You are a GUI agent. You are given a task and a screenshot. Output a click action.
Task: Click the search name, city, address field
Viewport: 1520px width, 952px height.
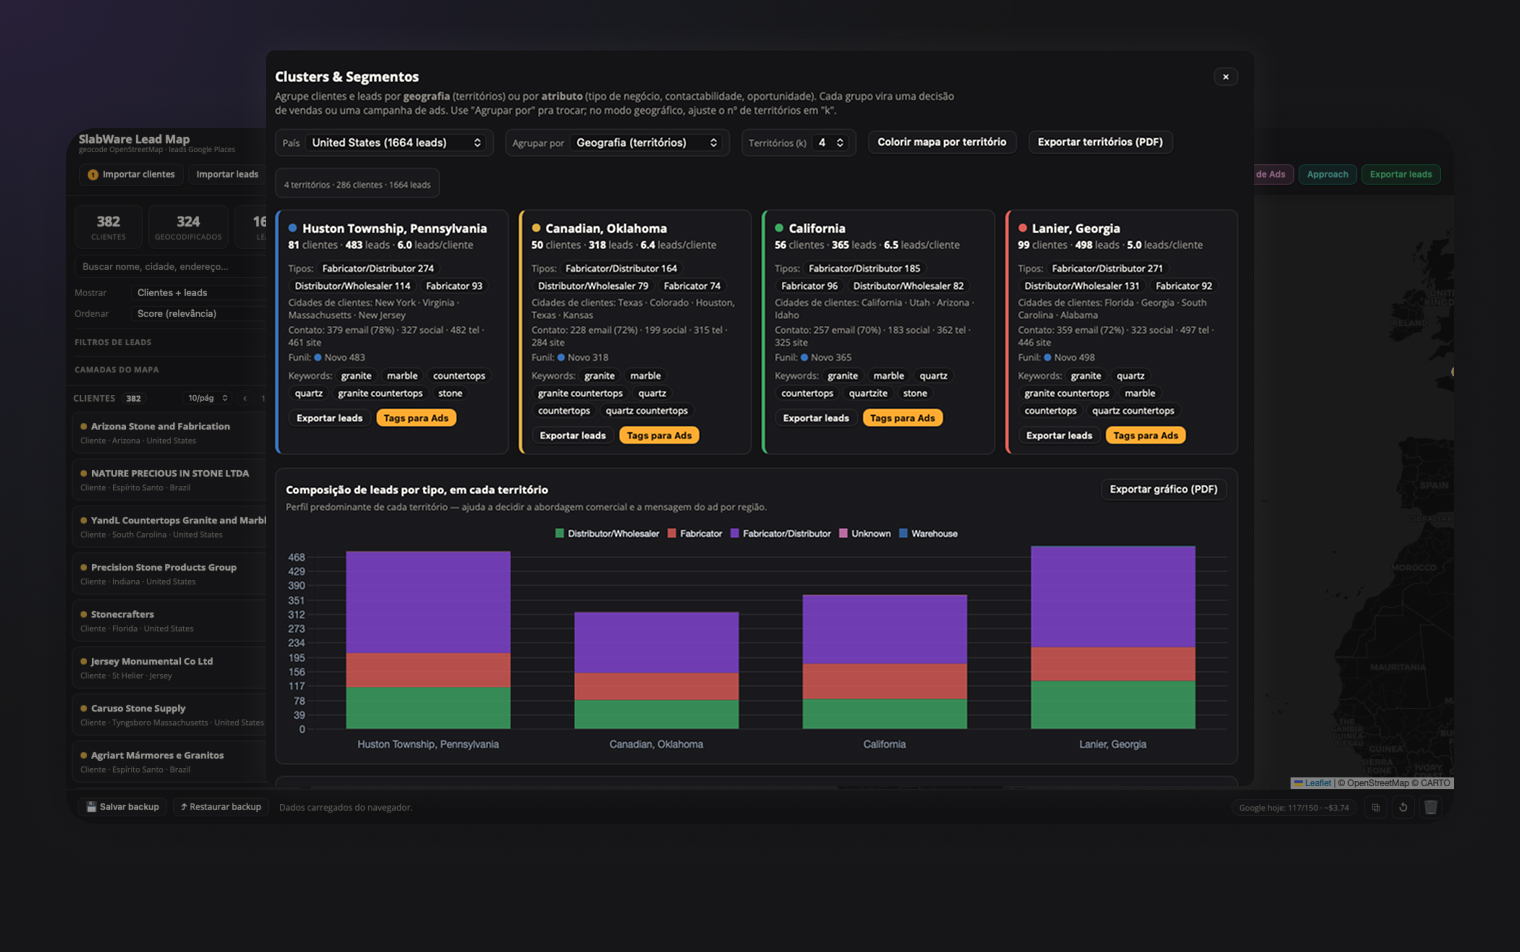click(170, 267)
